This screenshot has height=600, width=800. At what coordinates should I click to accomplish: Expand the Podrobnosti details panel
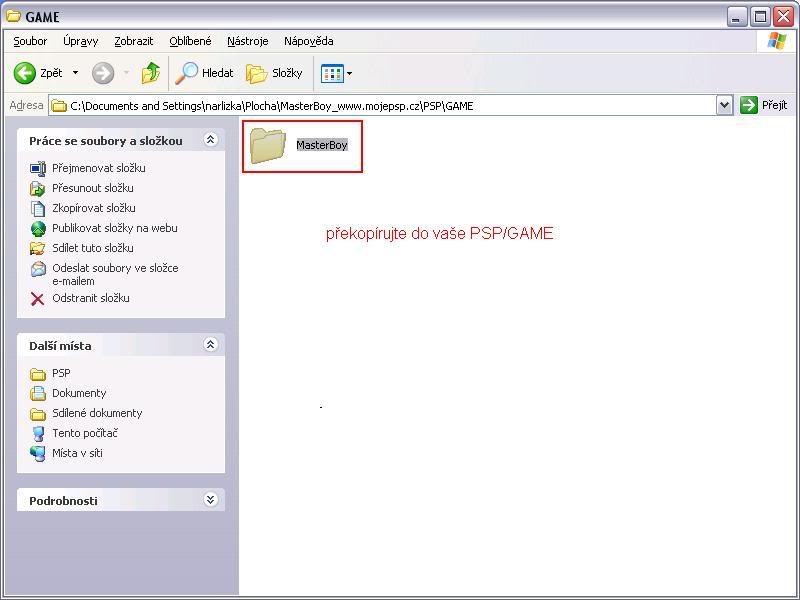pos(210,500)
